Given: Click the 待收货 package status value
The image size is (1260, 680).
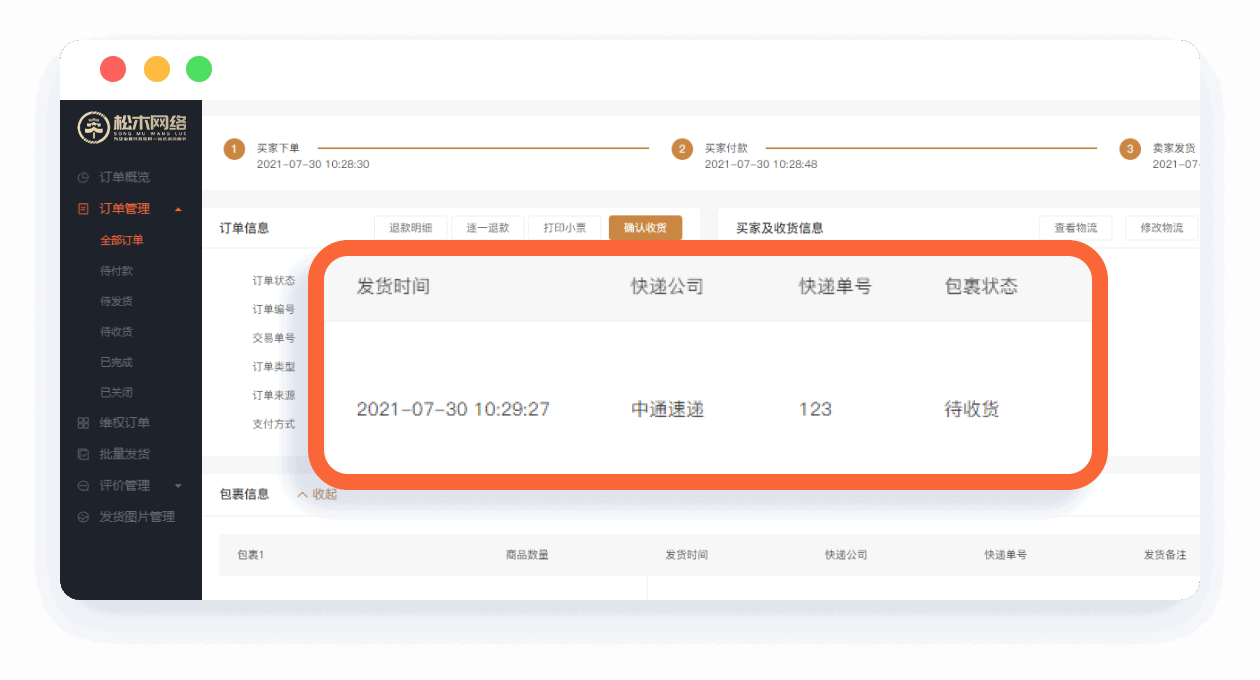Looking at the screenshot, I should pos(972,409).
